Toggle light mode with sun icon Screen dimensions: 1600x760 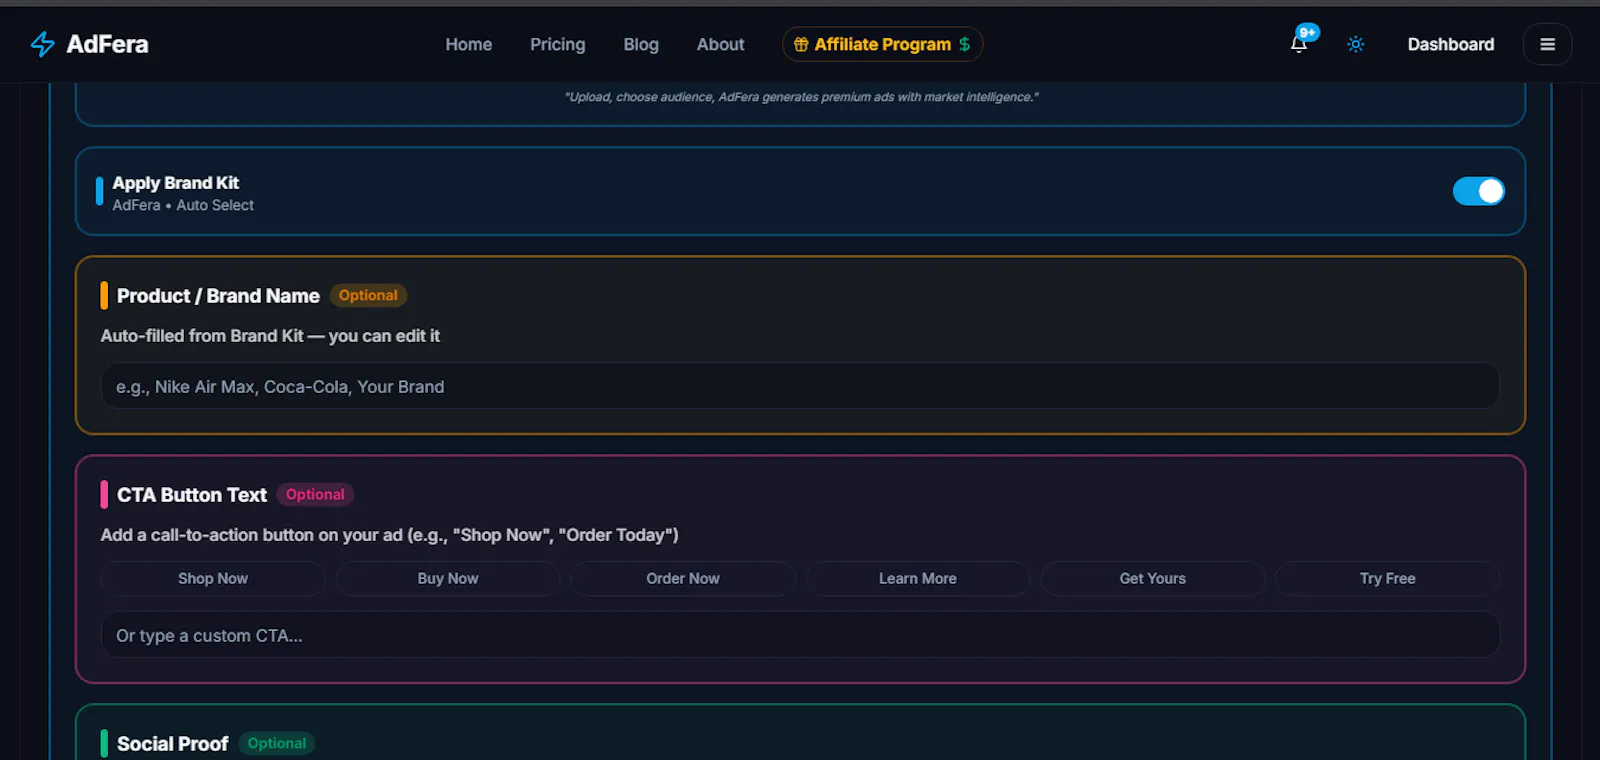(1356, 44)
